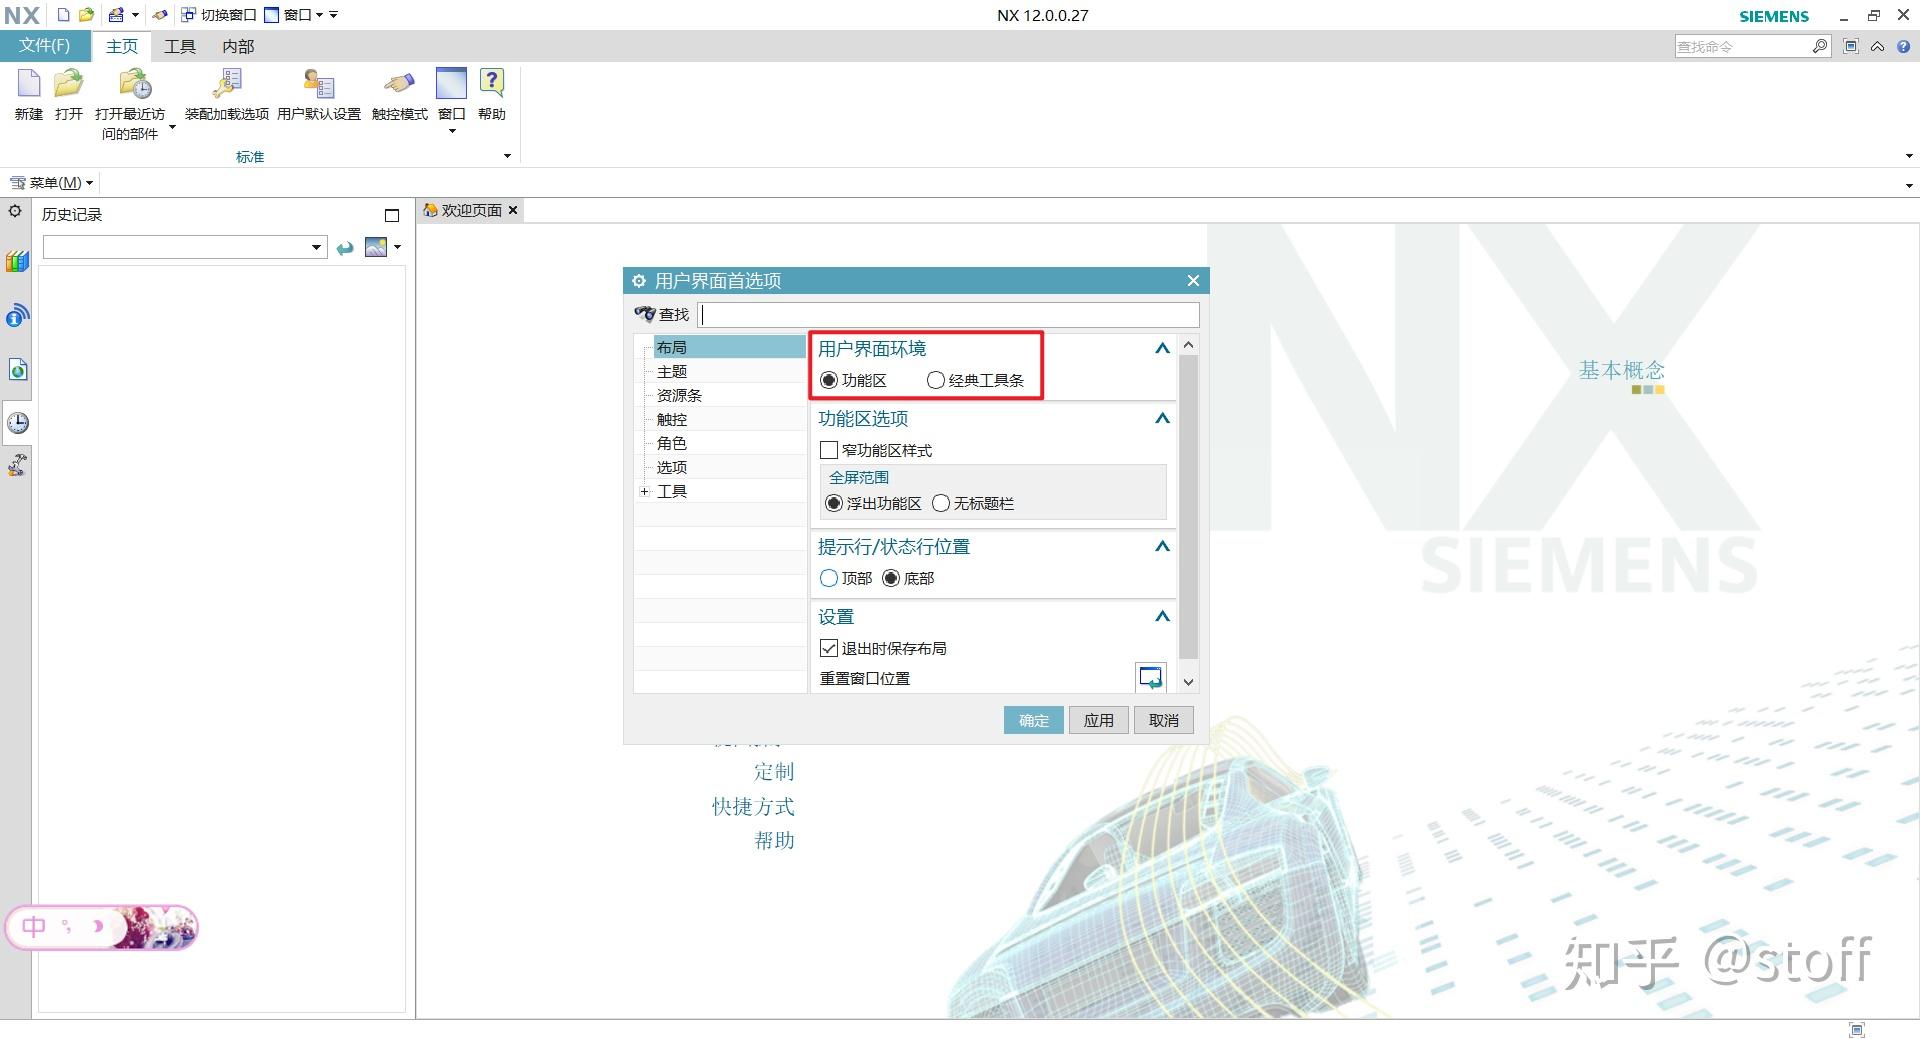
Task: Enable the 窄功能区样式 checkbox
Action: tap(828, 450)
